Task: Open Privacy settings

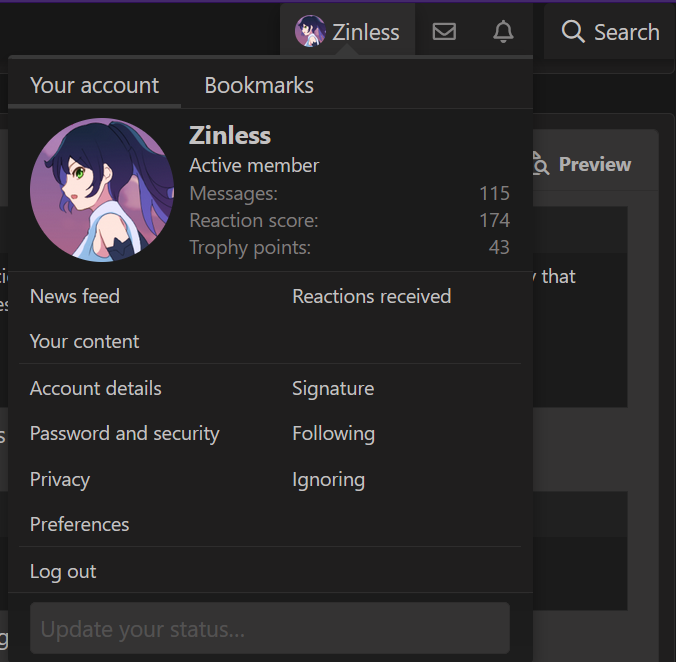Action: coord(60,479)
